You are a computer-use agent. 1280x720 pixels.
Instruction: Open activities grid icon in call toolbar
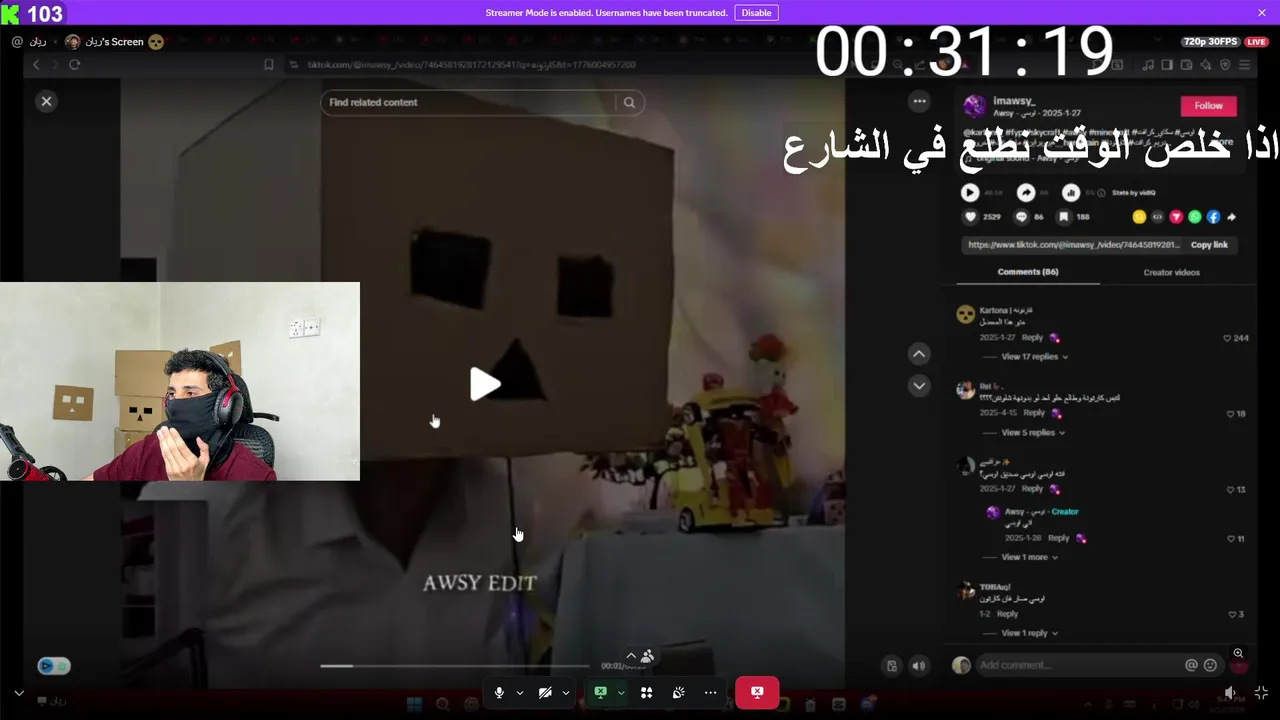coord(646,693)
